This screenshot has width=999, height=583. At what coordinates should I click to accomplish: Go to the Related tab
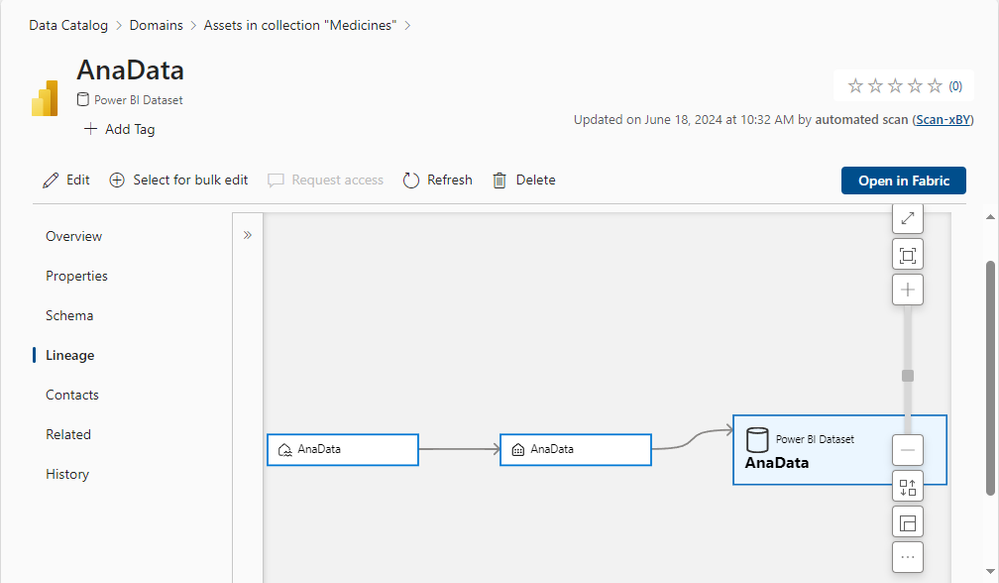pos(68,435)
